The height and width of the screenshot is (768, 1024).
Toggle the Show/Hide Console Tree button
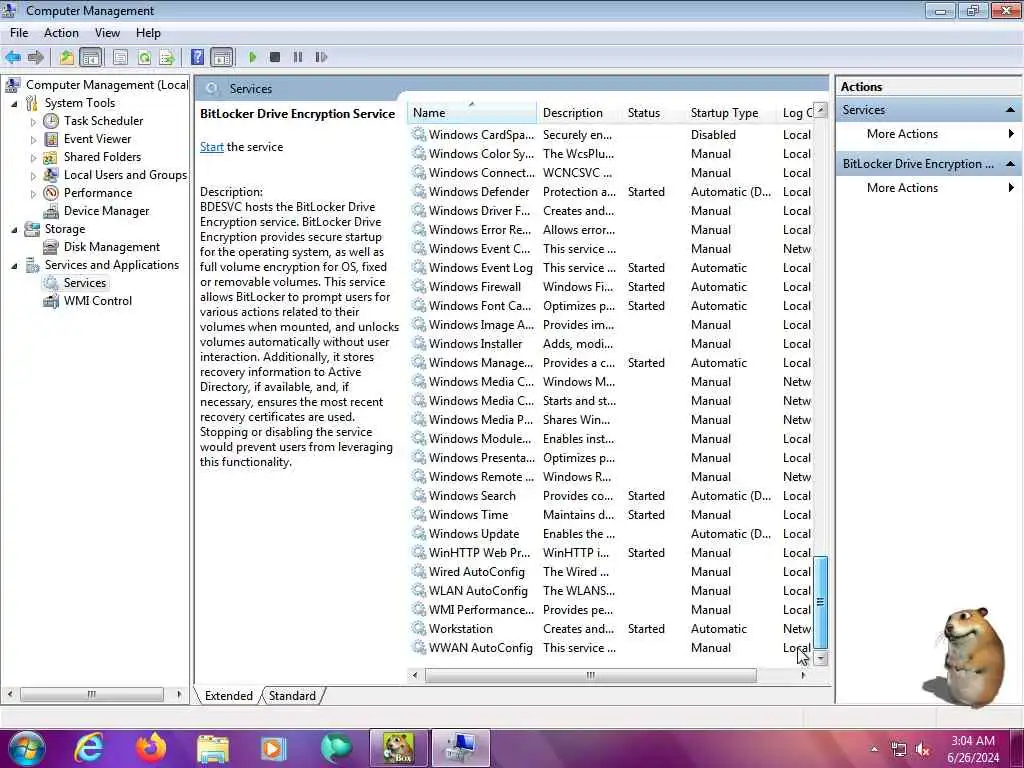91,57
